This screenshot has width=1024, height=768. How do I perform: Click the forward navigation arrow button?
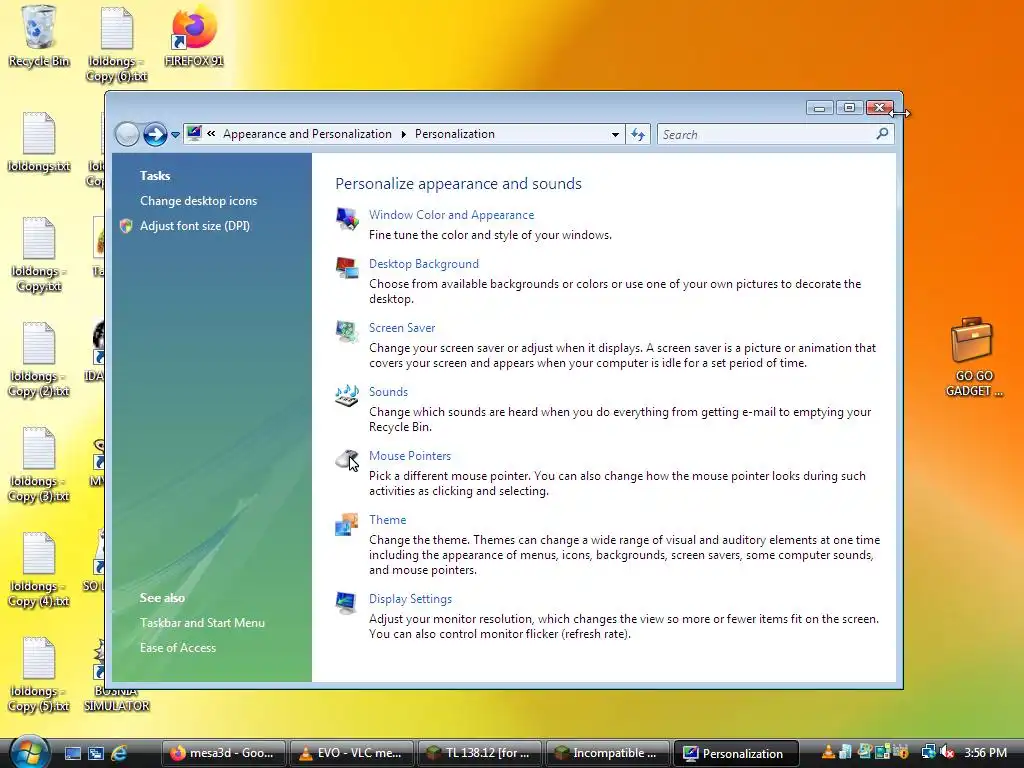[155, 135]
